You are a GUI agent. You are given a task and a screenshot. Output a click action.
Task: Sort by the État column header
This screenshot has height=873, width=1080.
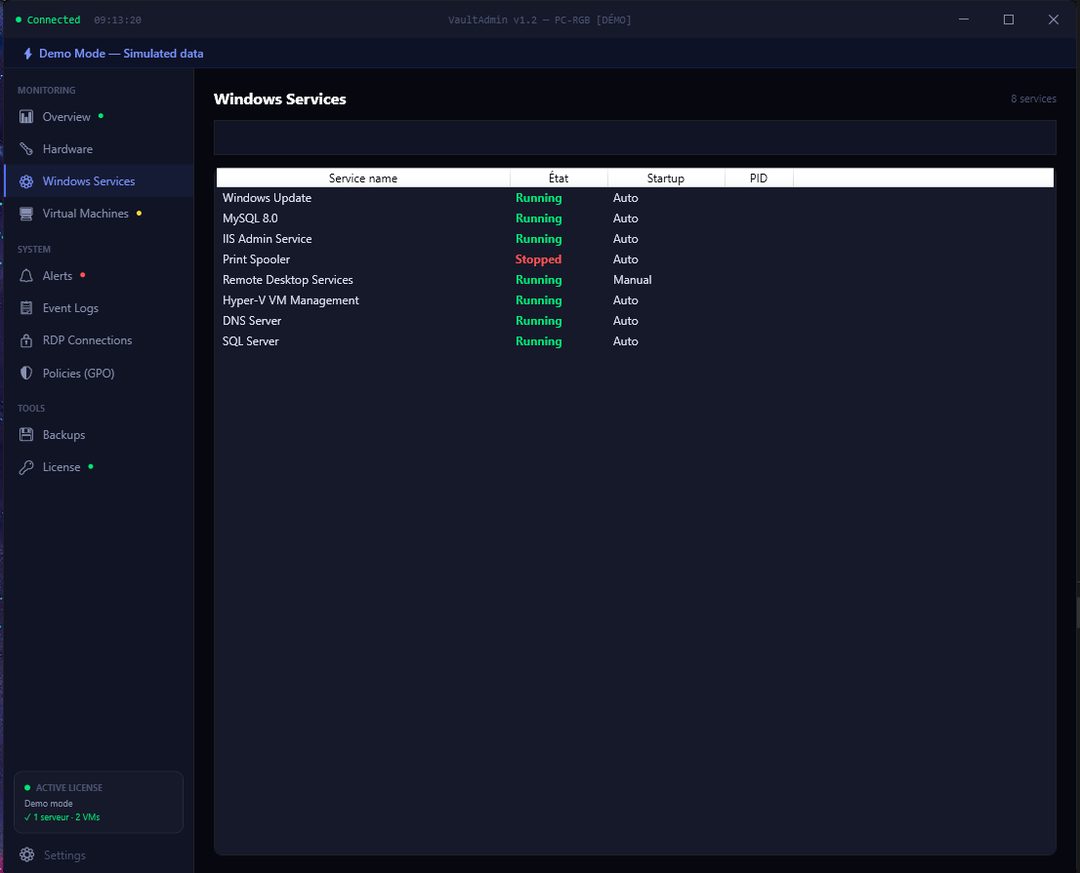[x=559, y=178]
